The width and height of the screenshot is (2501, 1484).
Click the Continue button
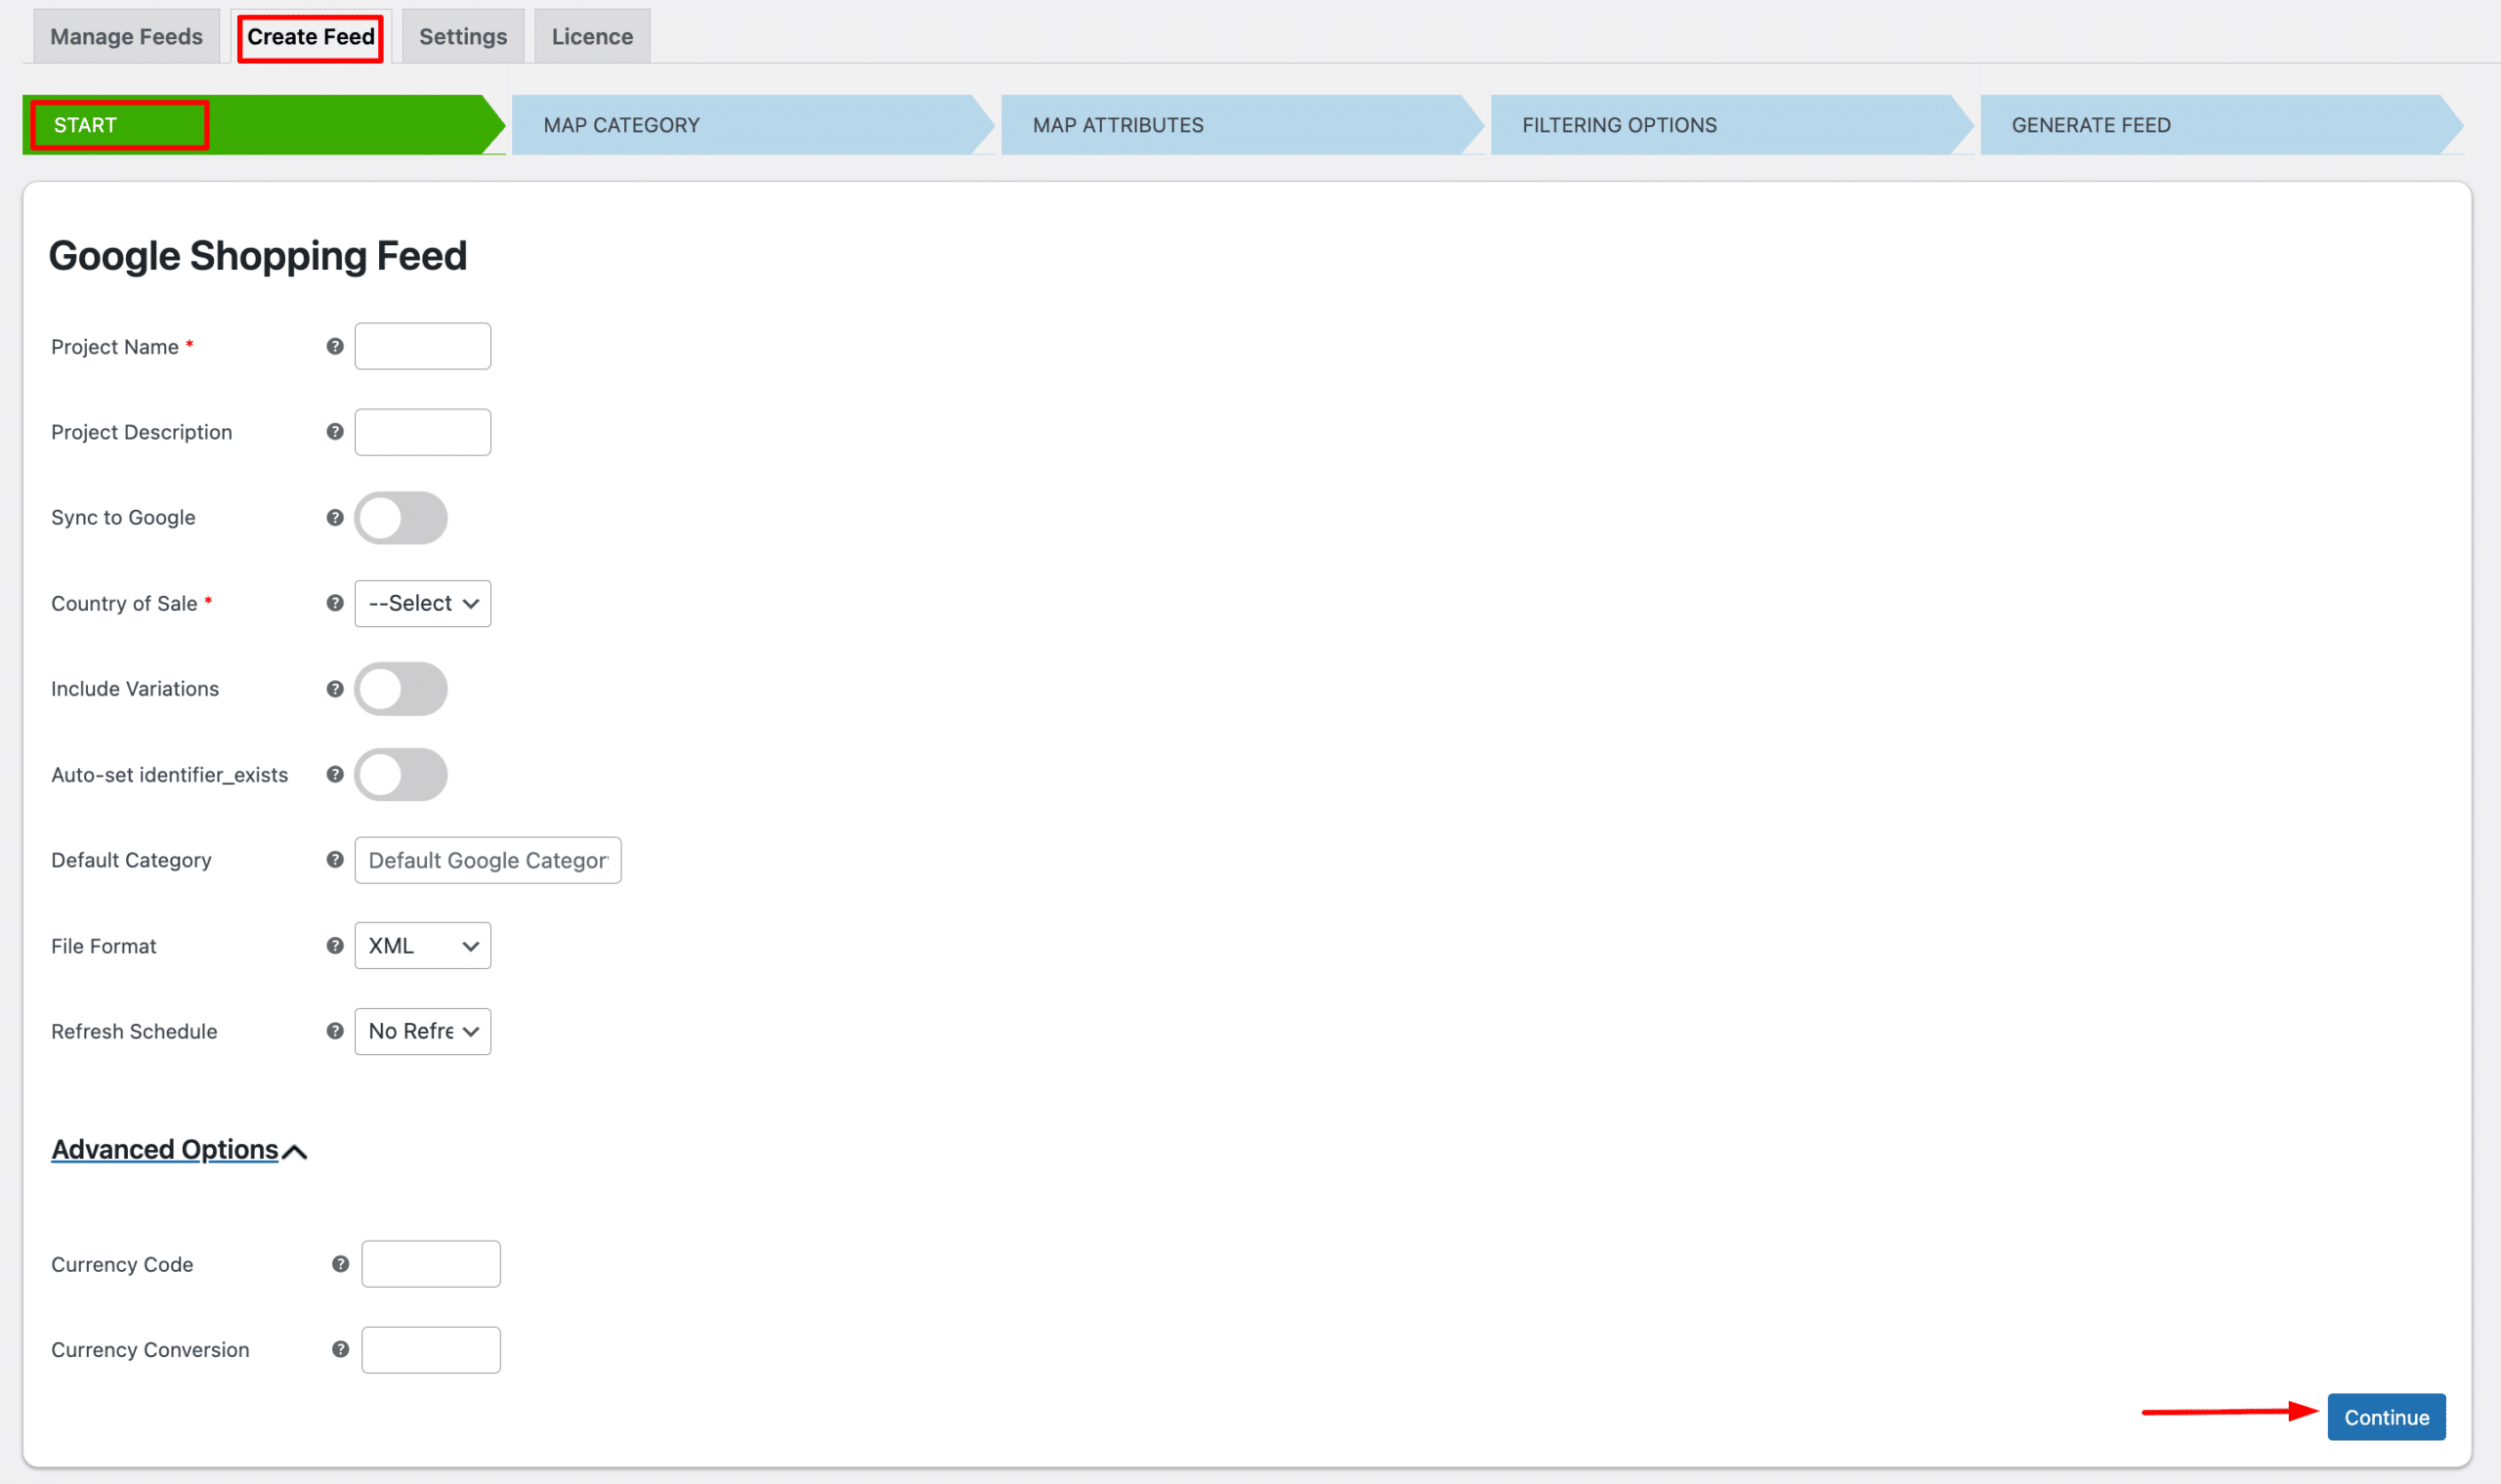(x=2387, y=1417)
